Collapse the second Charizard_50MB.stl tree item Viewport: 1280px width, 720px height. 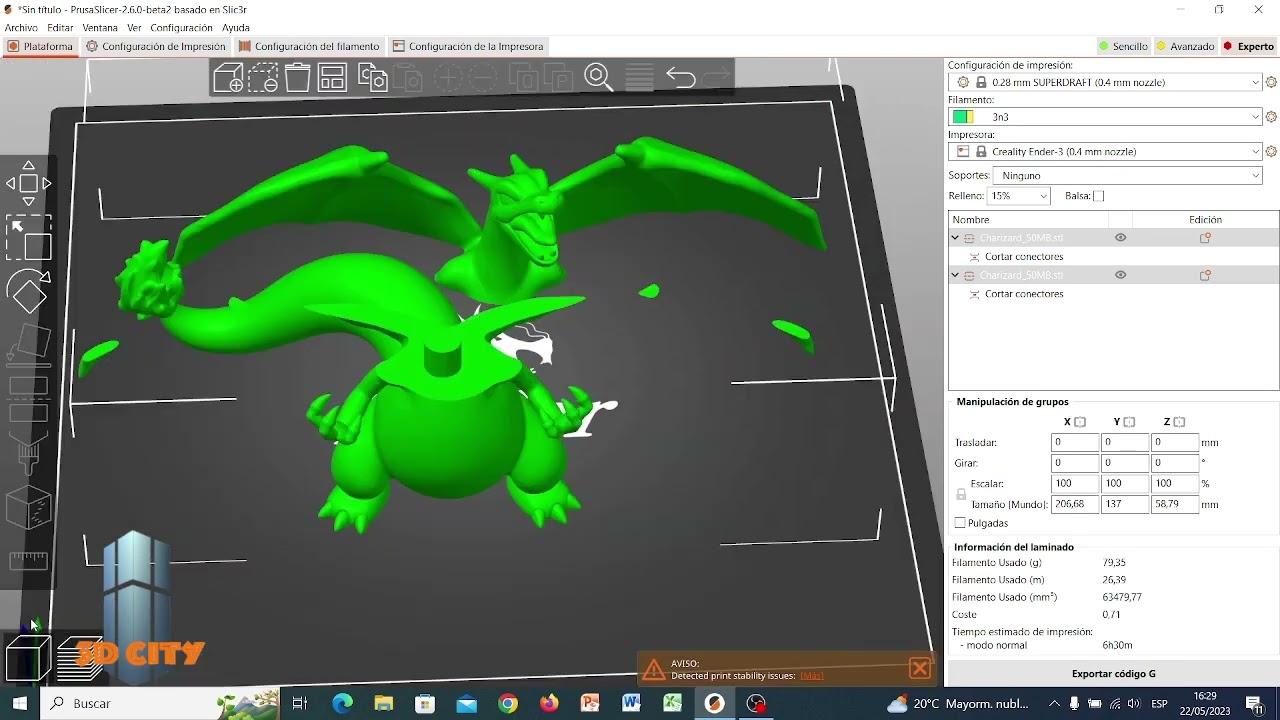click(x=955, y=275)
